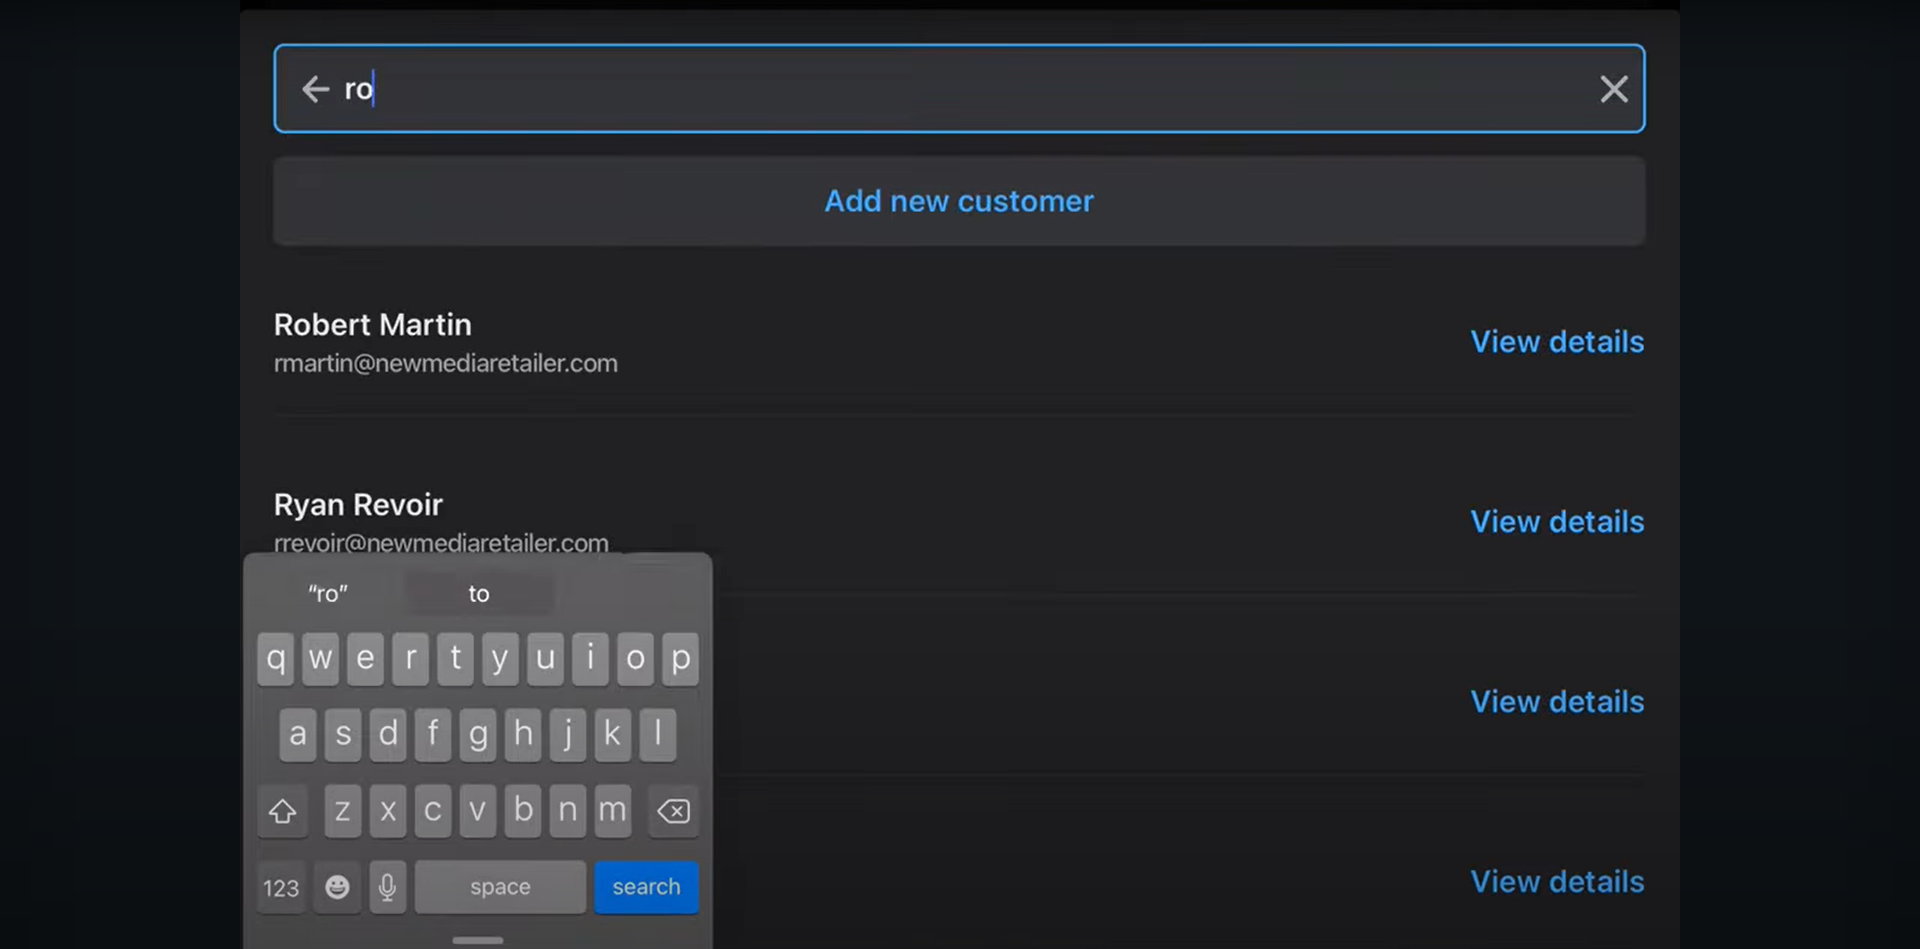Screen dimensions: 1920x949
Task: Clear the search text with X icon
Action: click(x=1613, y=89)
